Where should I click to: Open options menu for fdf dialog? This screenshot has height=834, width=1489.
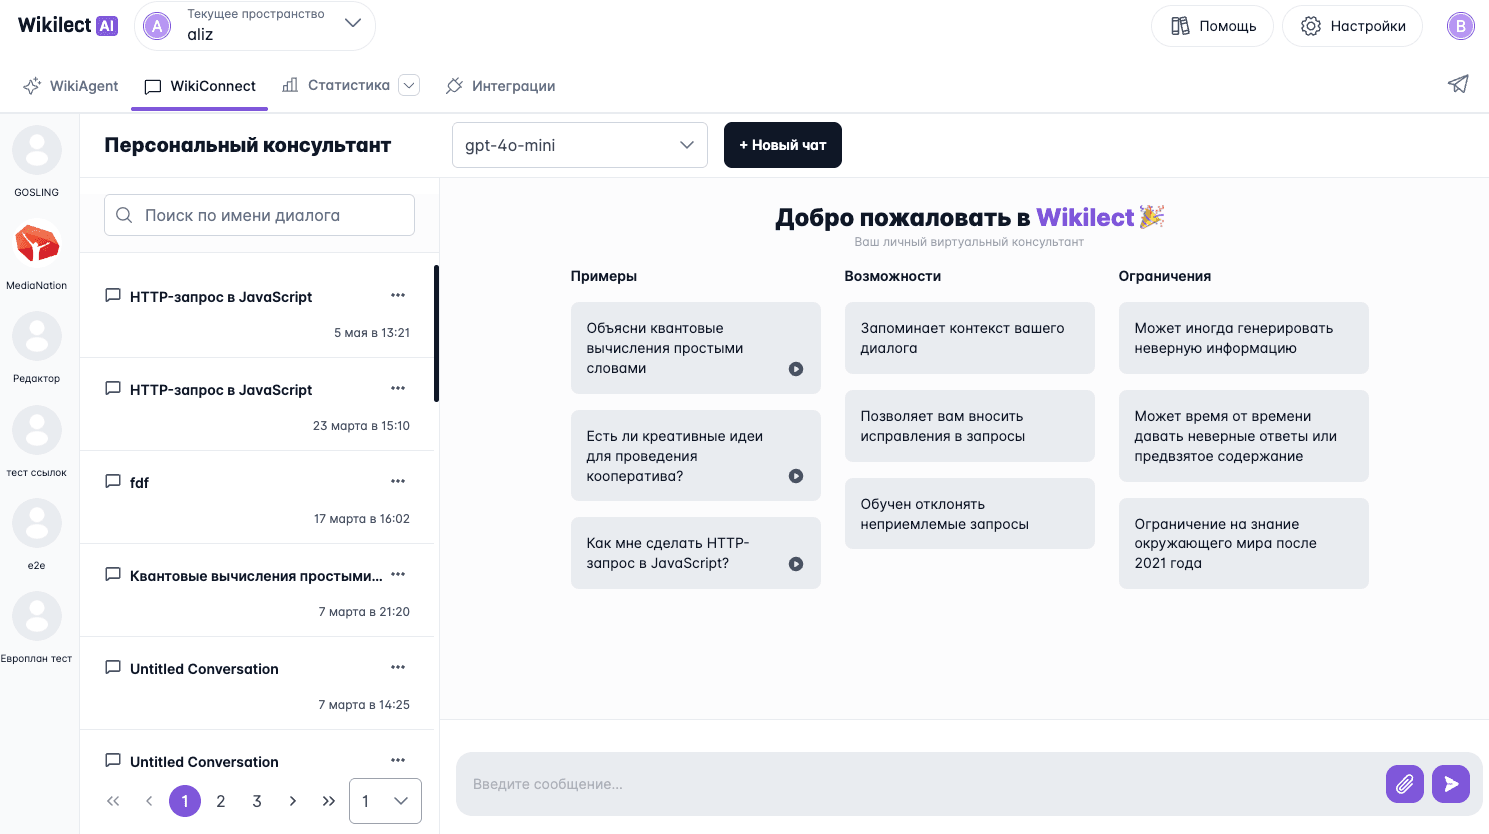[398, 481]
